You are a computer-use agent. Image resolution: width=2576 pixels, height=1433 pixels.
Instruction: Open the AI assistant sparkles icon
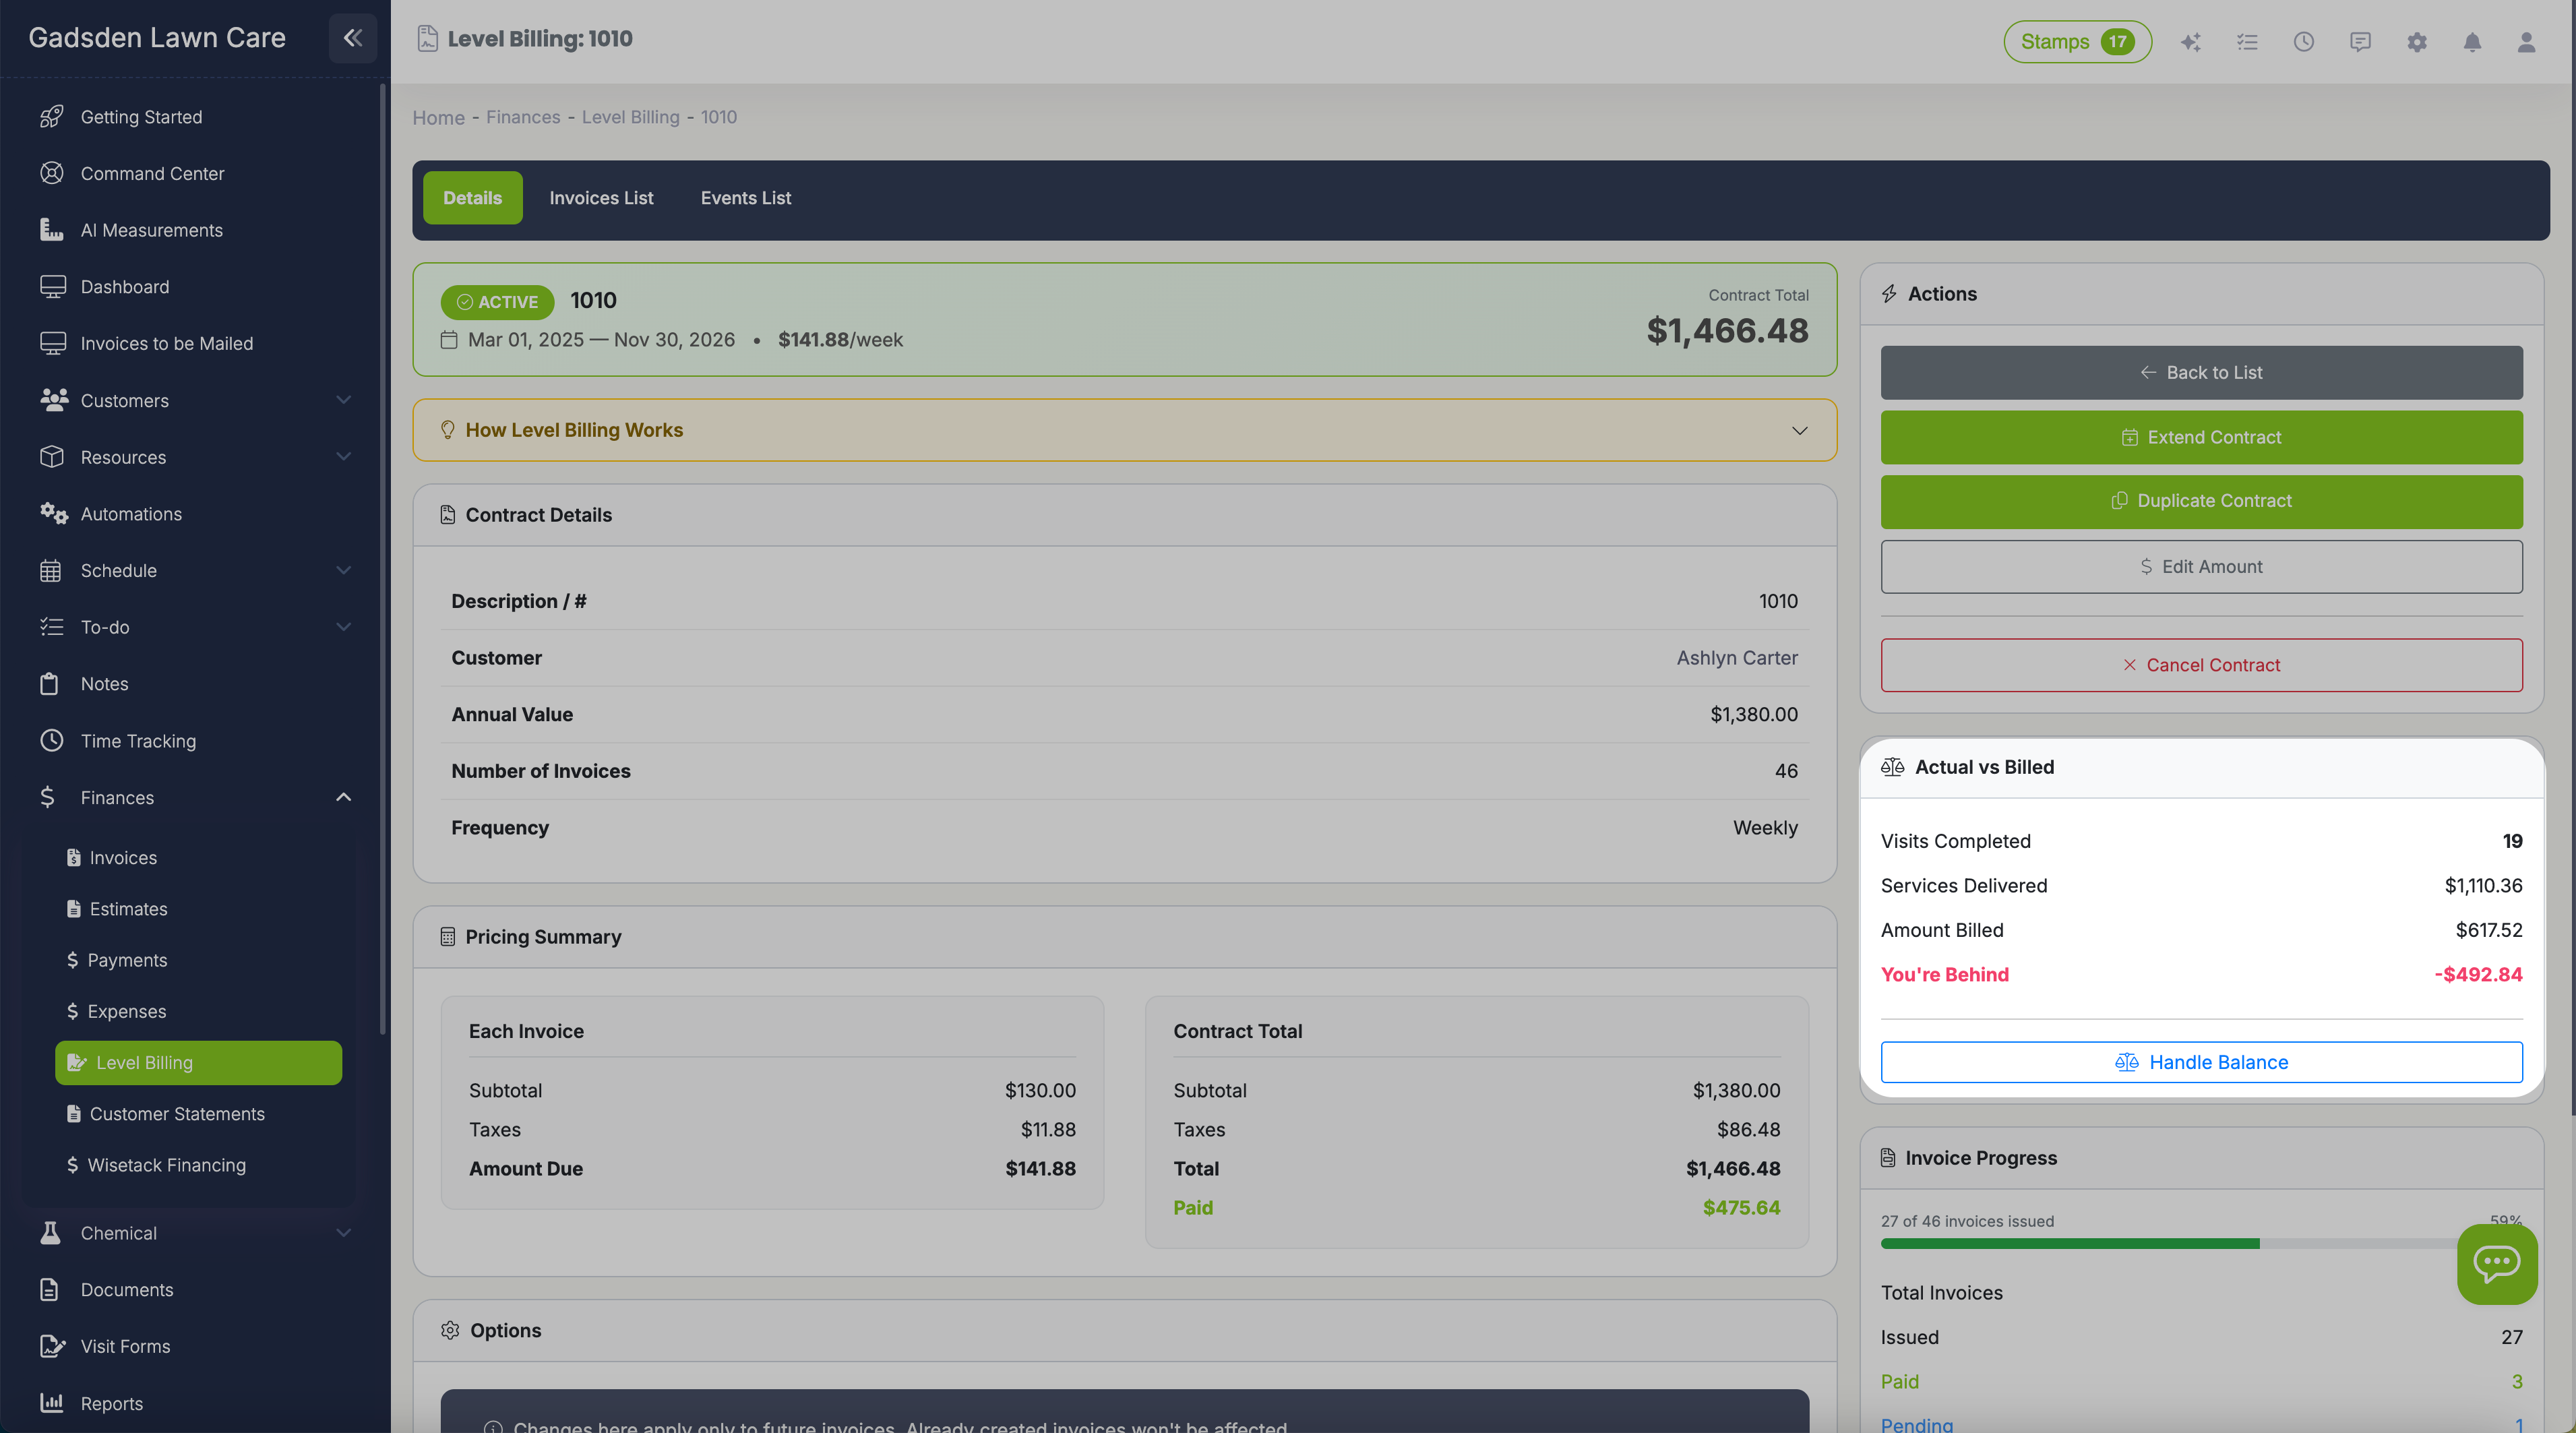point(2191,42)
